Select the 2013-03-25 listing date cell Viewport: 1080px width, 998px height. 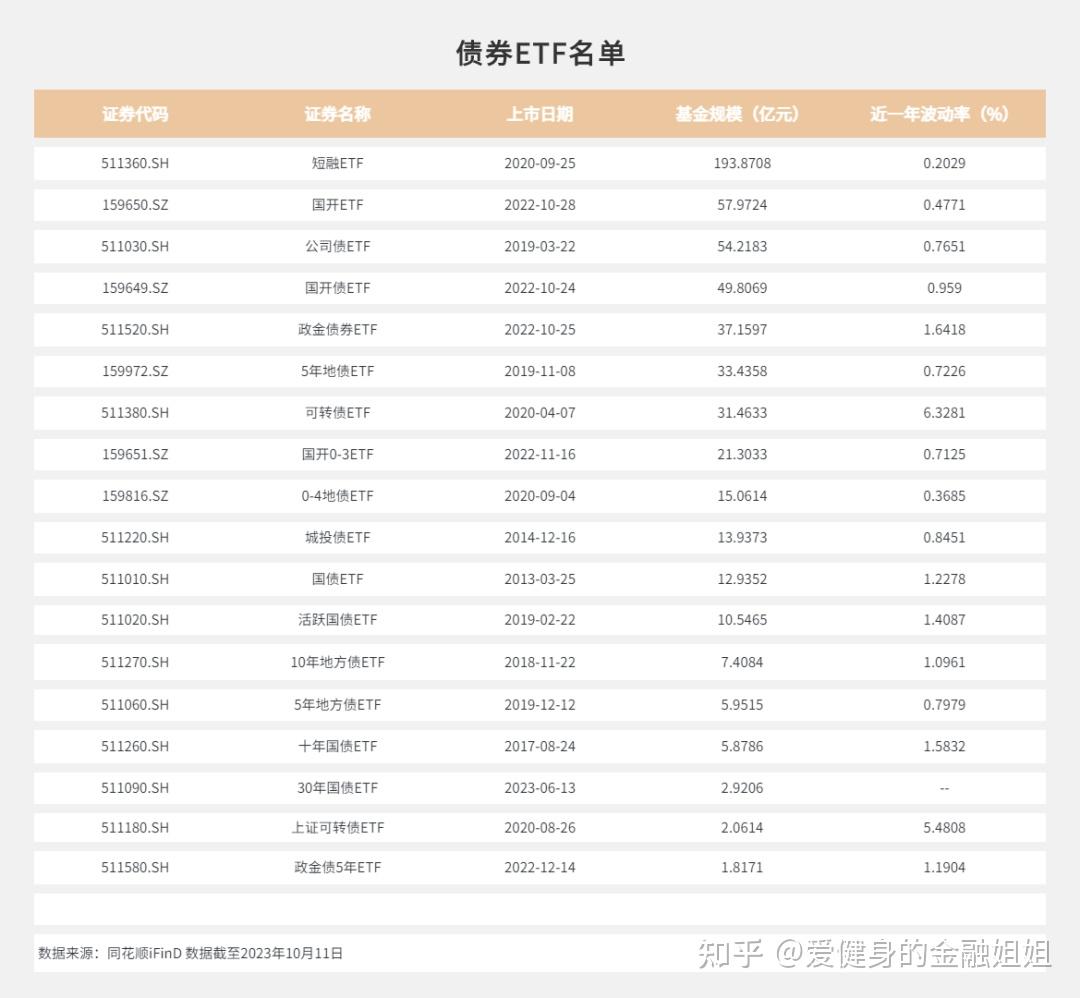click(x=539, y=579)
